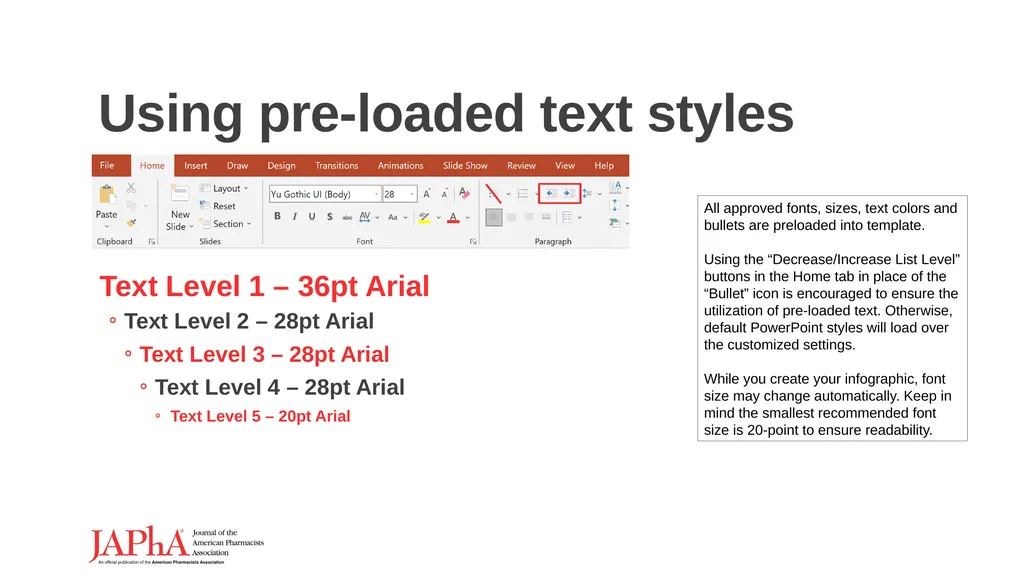Click the Increase List Level arrow icon
Image resolution: width=1024 pixels, height=576 pixels.
(x=569, y=193)
